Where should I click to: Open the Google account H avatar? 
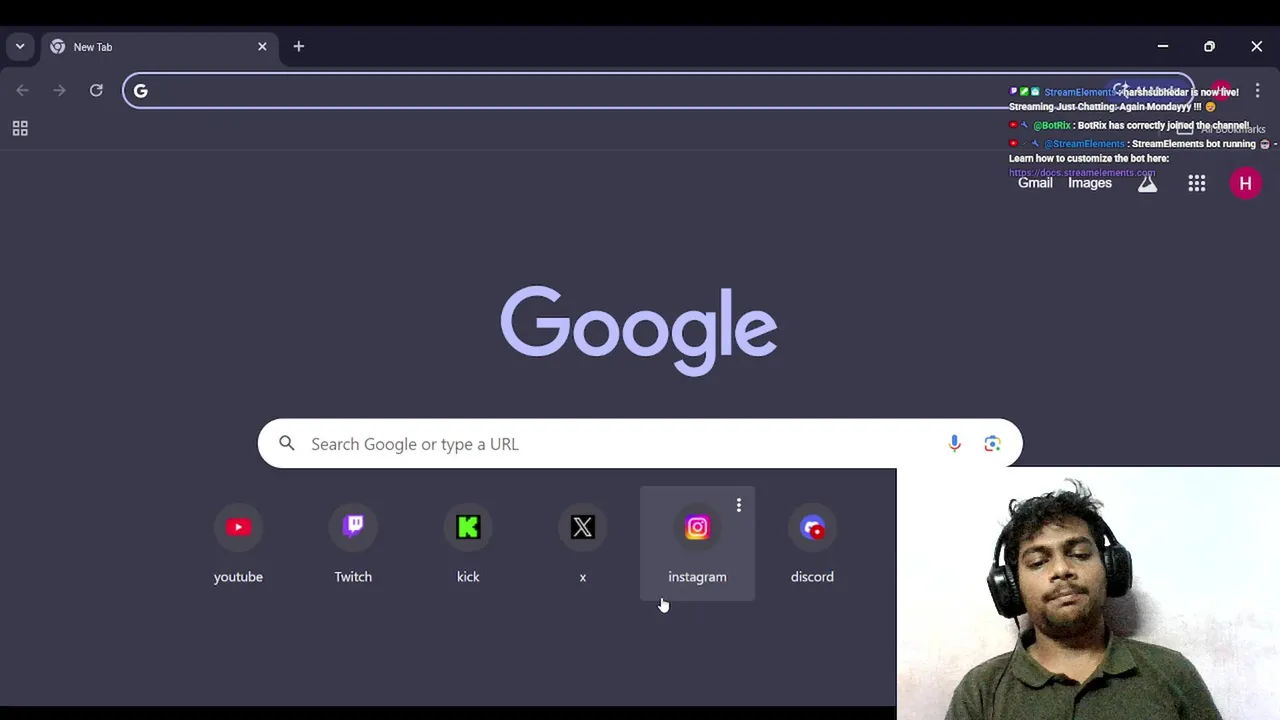1245,183
